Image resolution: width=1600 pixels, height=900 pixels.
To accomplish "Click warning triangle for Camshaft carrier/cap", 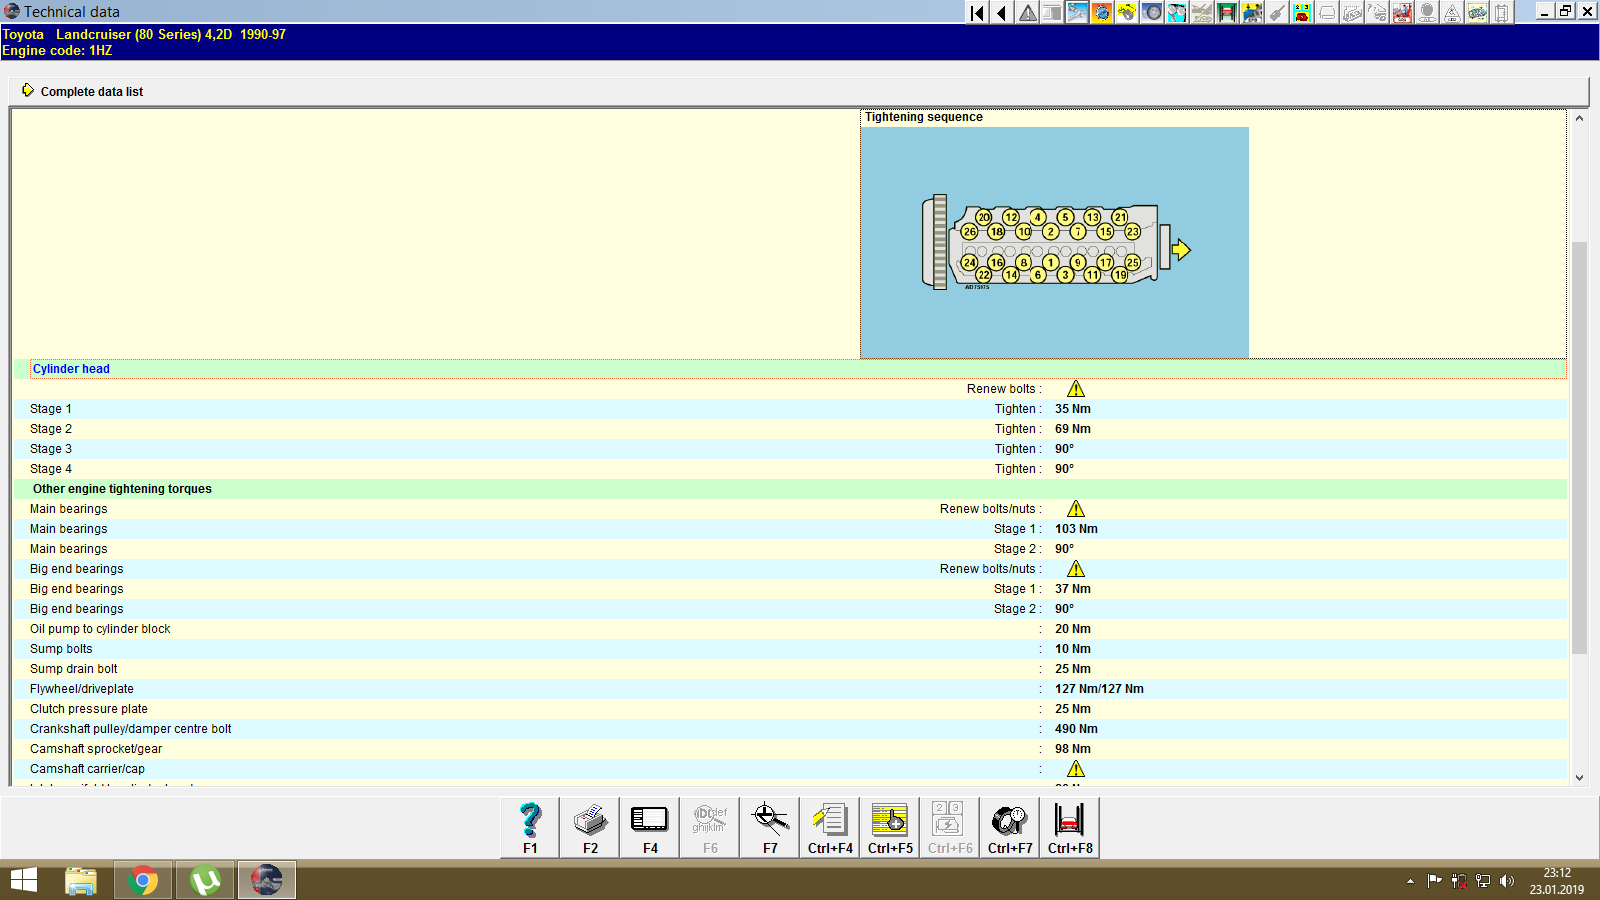I will (x=1076, y=769).
